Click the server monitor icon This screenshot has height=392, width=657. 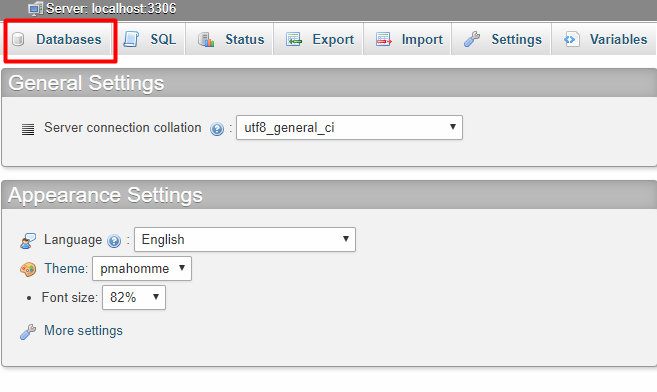click(x=36, y=8)
